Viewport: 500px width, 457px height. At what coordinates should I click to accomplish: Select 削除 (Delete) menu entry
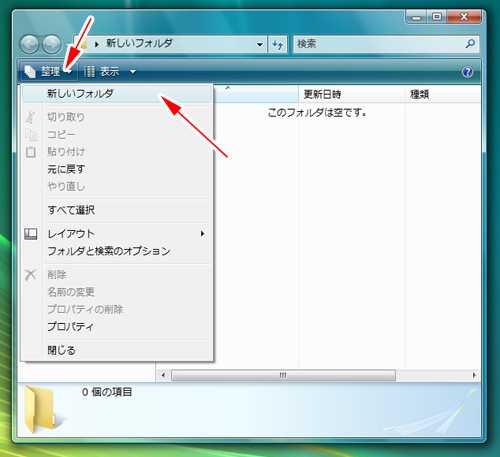coord(117,275)
